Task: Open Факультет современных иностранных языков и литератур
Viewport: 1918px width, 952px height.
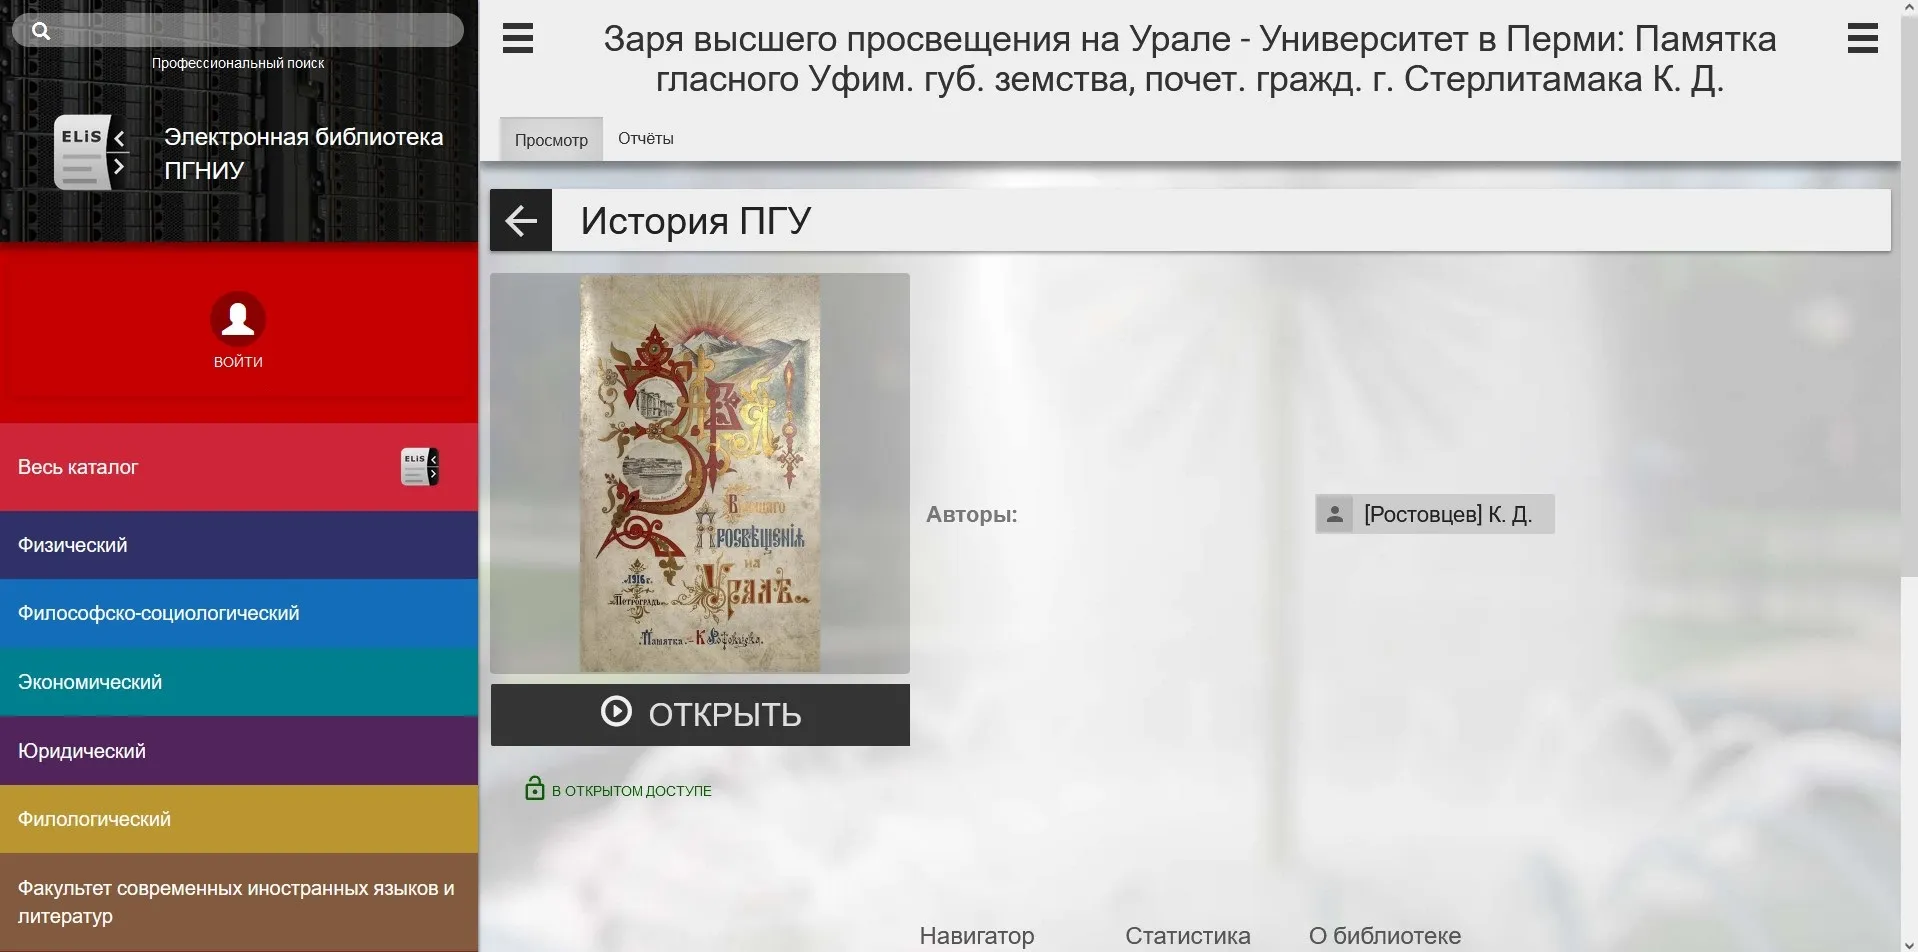Action: coord(239,902)
